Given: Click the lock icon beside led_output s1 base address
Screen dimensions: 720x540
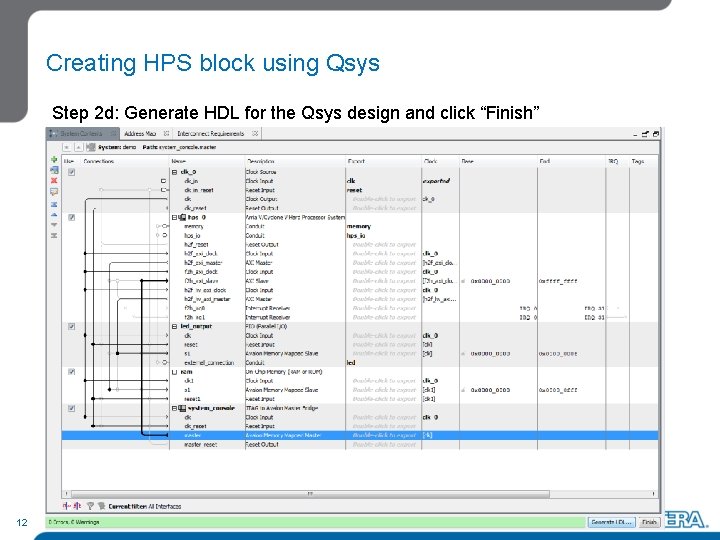Looking at the screenshot, I should click(x=463, y=354).
